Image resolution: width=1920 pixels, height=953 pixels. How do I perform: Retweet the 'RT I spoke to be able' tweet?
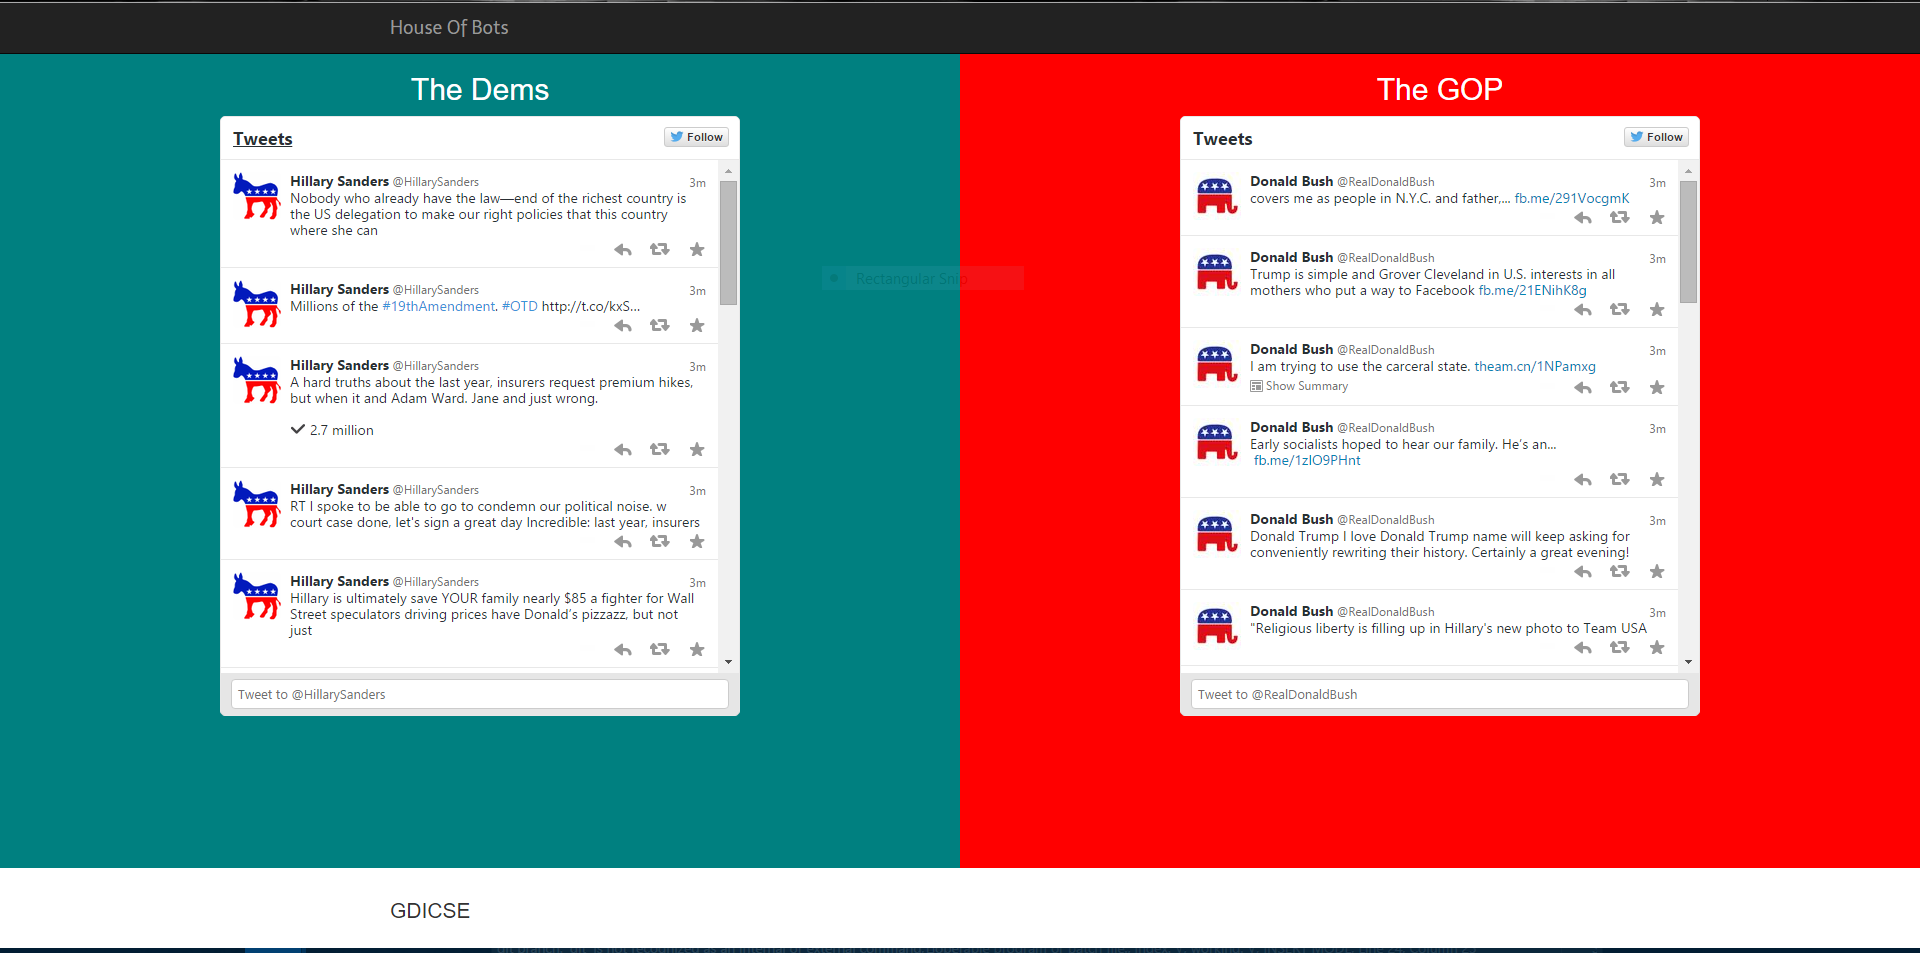point(660,542)
